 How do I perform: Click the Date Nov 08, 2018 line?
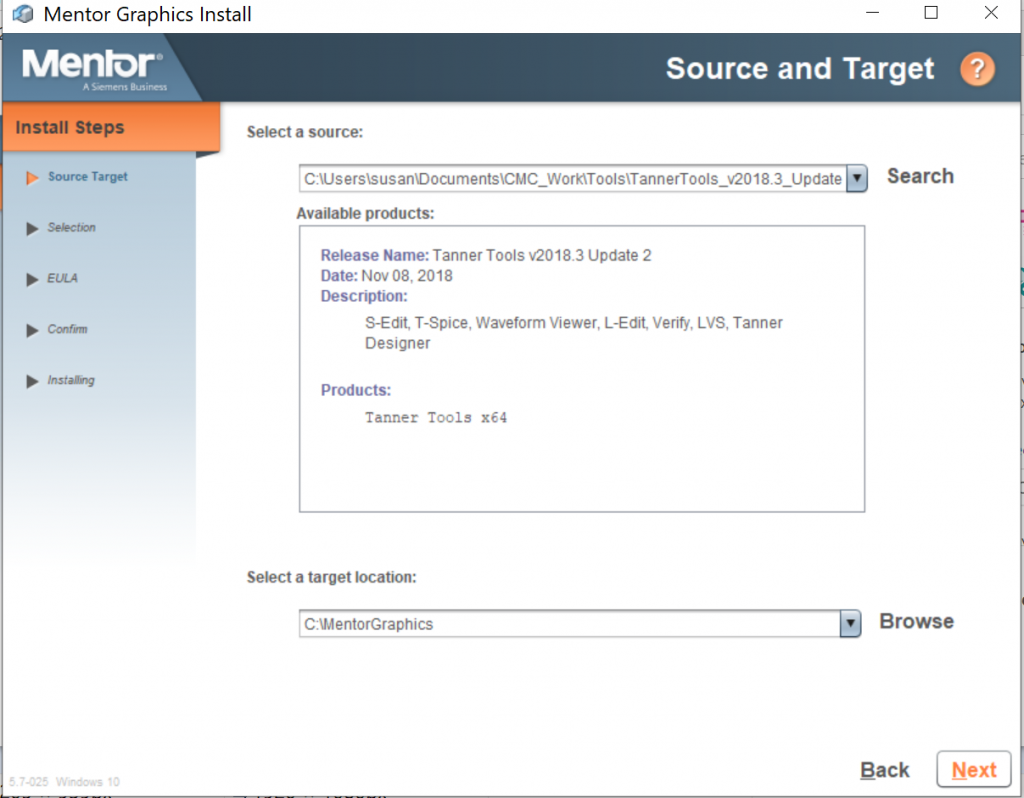click(386, 276)
